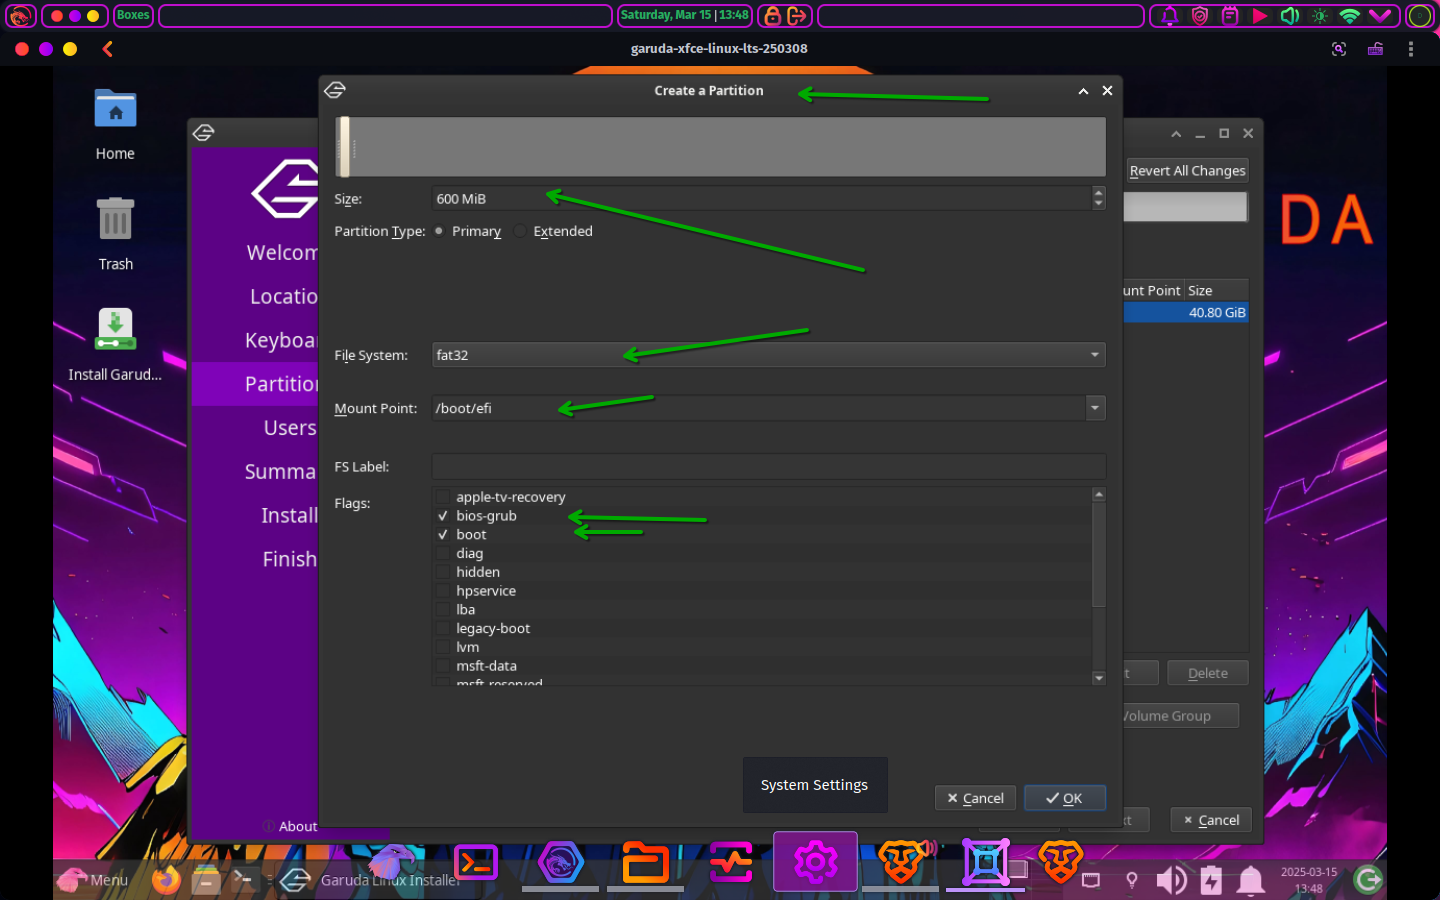1440x900 pixels.
Task: Open the clipboard icon in top panel
Action: pos(1230,15)
